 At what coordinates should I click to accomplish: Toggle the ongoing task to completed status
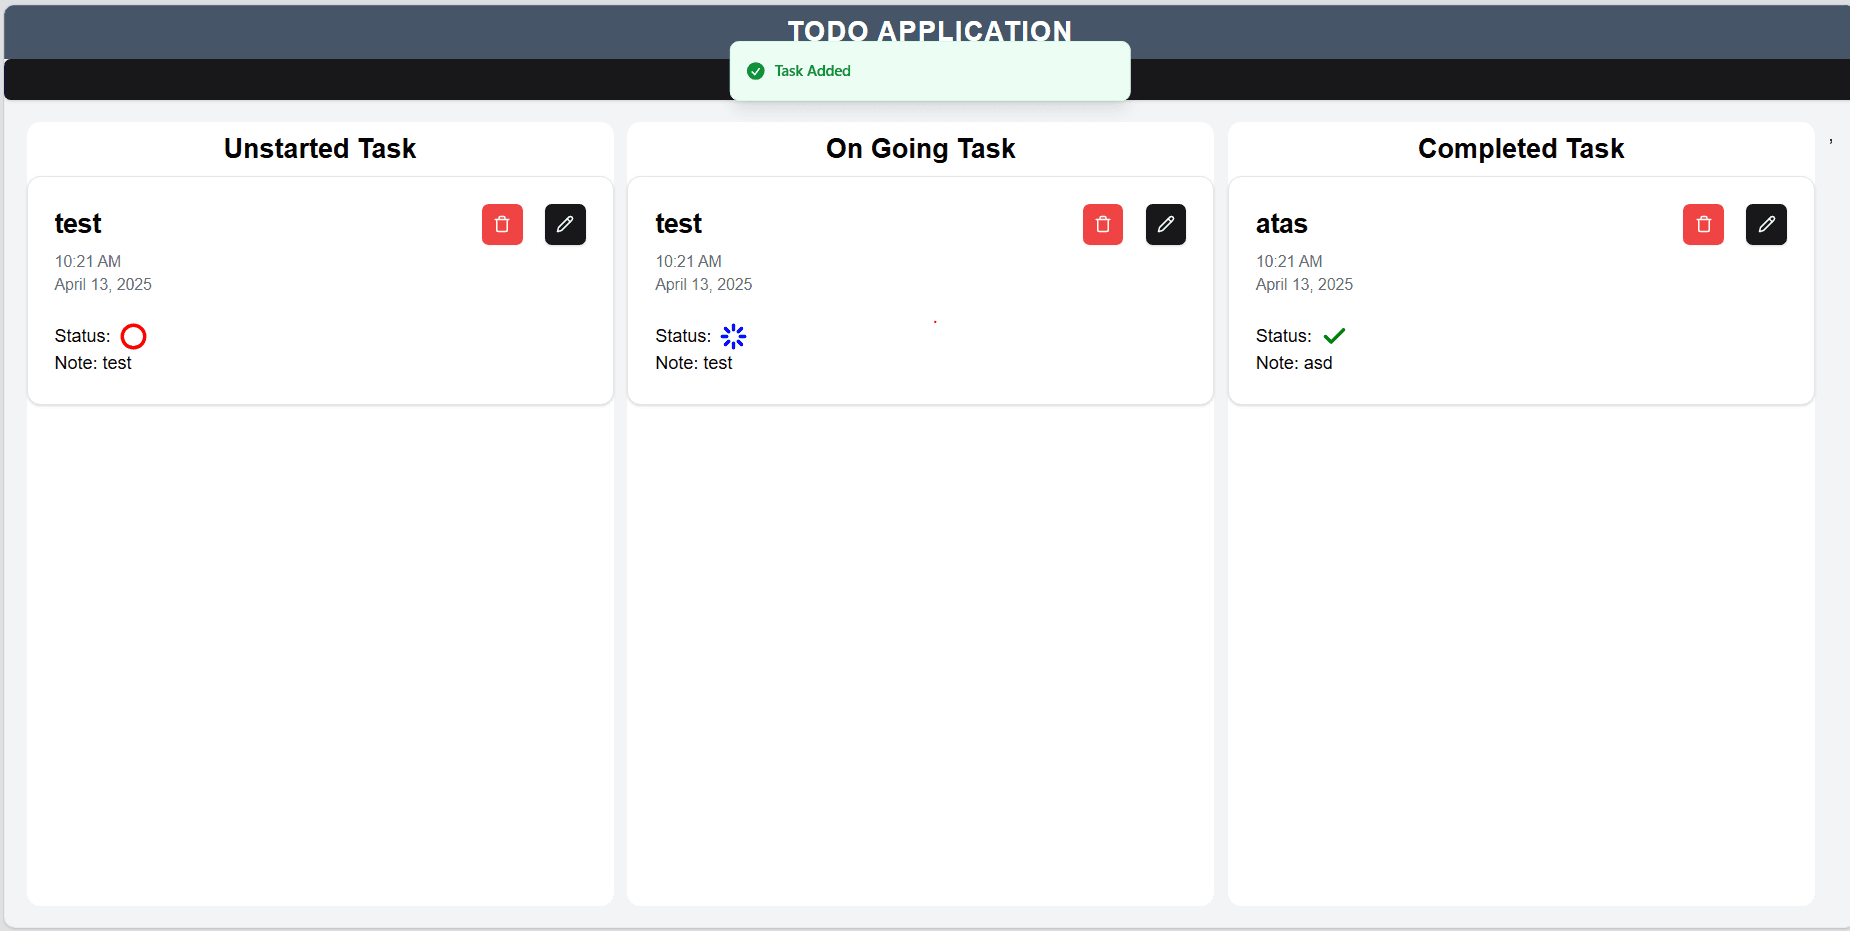733,336
